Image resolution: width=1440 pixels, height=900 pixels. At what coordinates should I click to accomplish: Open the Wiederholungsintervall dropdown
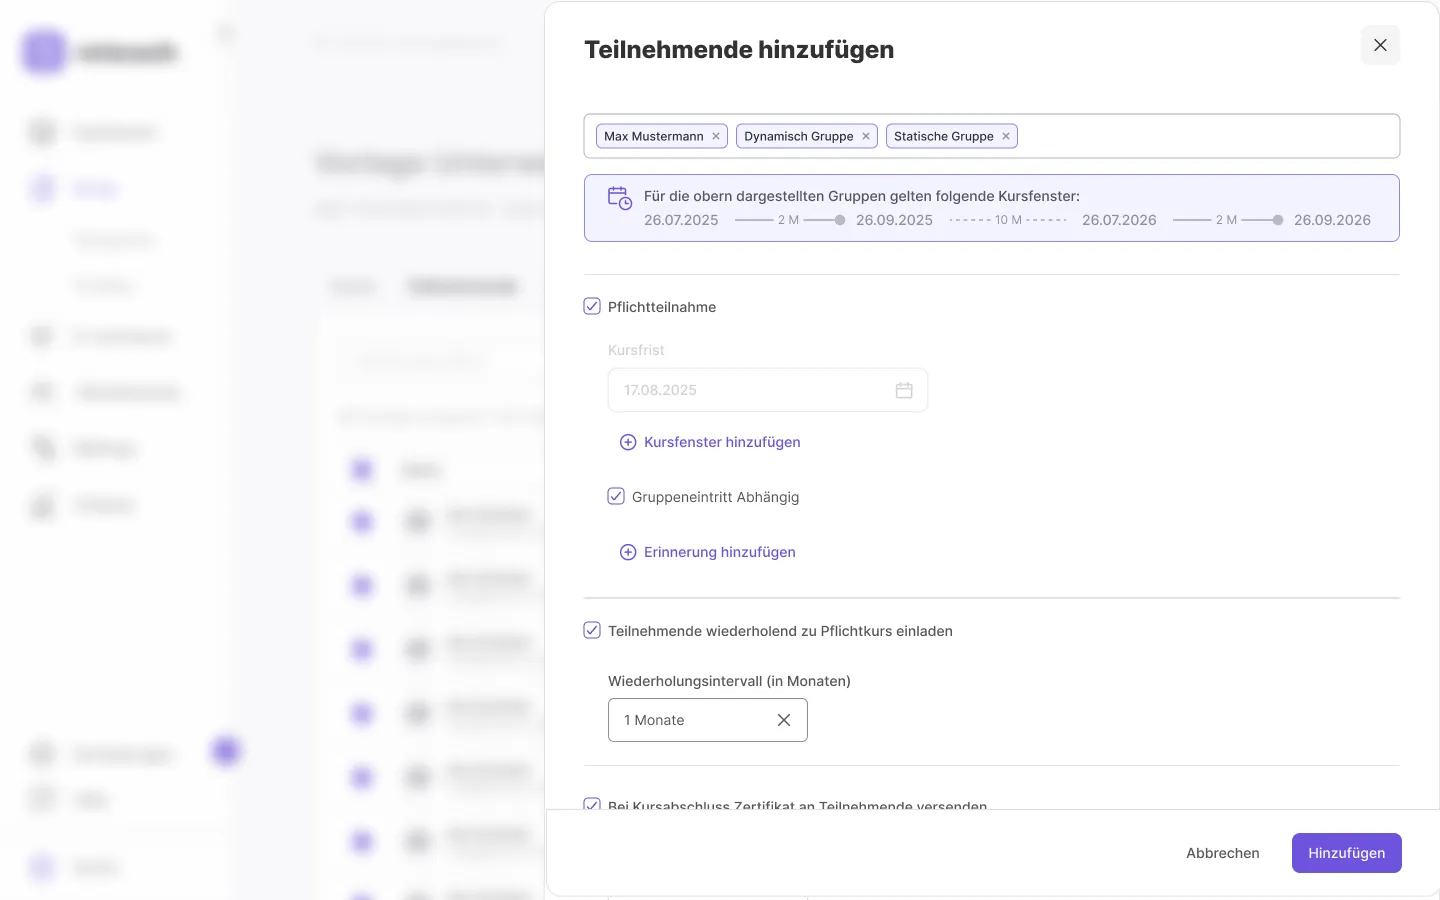point(690,720)
